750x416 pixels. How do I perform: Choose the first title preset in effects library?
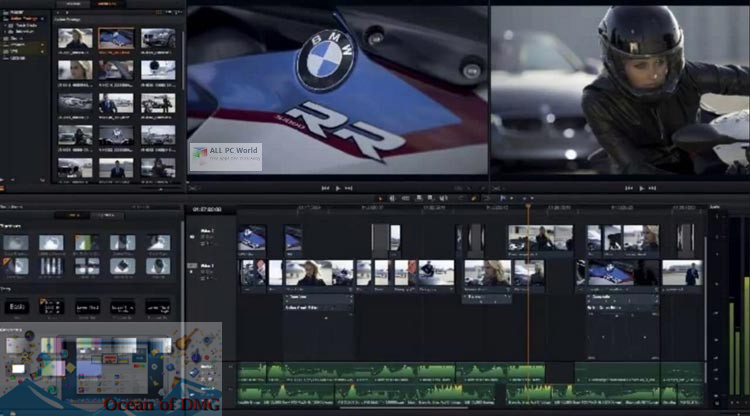point(16,307)
